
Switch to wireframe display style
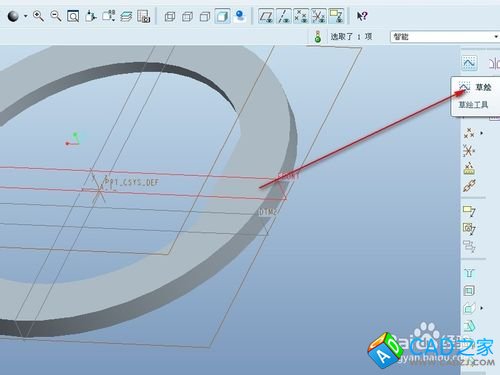click(x=170, y=16)
